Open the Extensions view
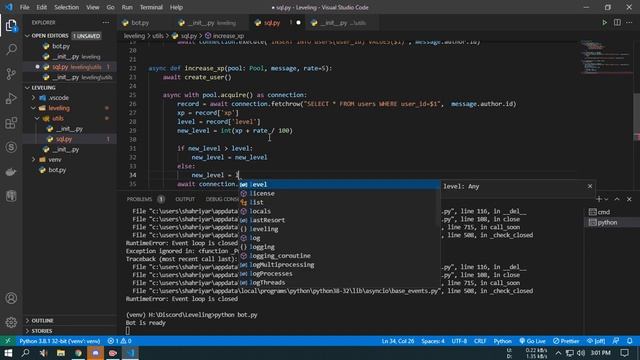 [x=11, y=123]
